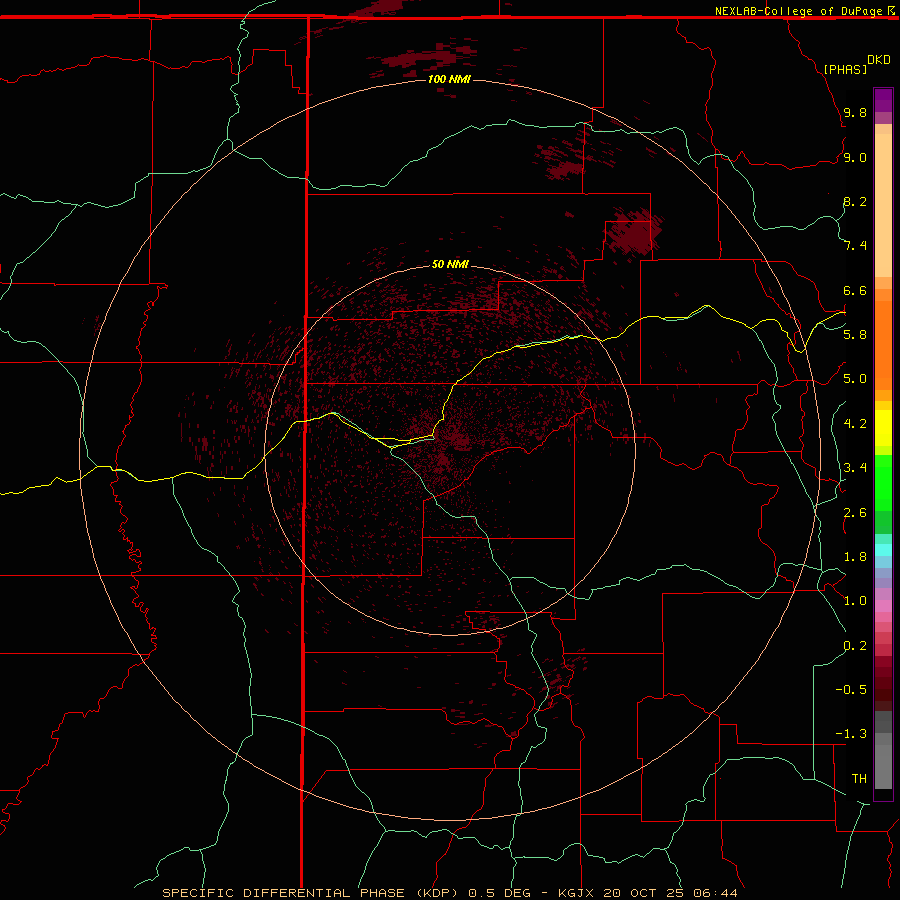Click the 06:44 timestamp
Viewport: 900px width, 900px height.
pos(715,893)
